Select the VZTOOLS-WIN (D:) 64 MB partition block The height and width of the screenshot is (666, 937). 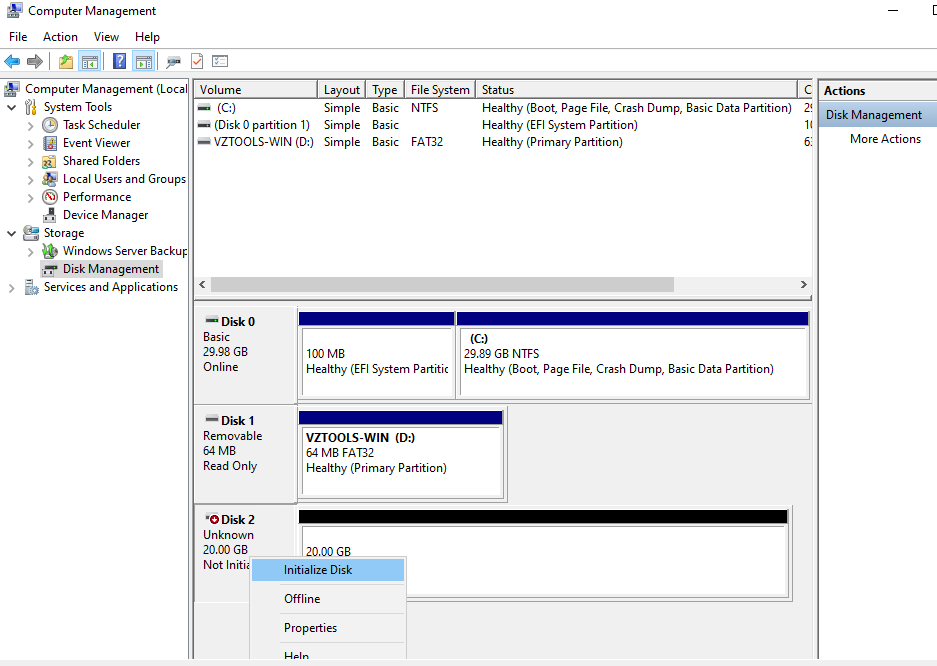pos(401,454)
